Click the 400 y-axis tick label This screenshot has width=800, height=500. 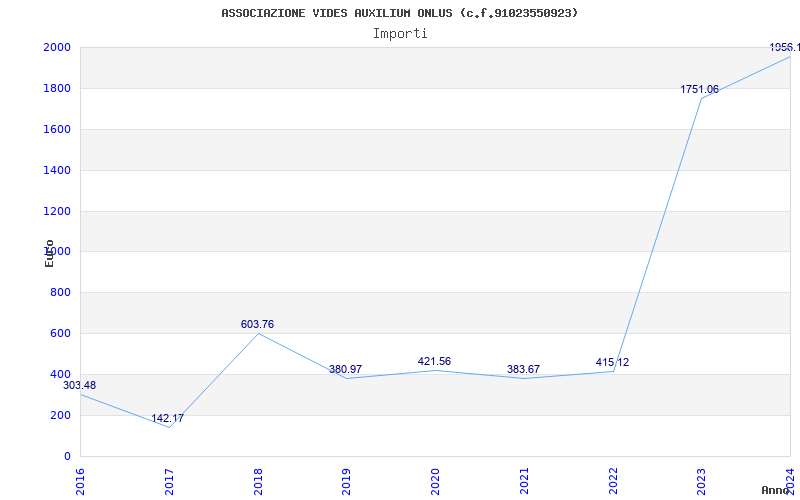60,374
